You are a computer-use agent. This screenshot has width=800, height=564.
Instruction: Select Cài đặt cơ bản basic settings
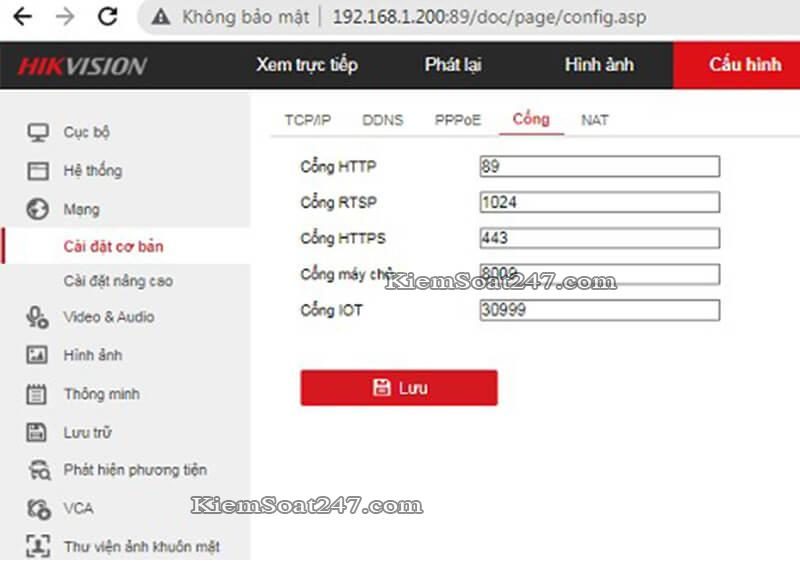(x=113, y=247)
